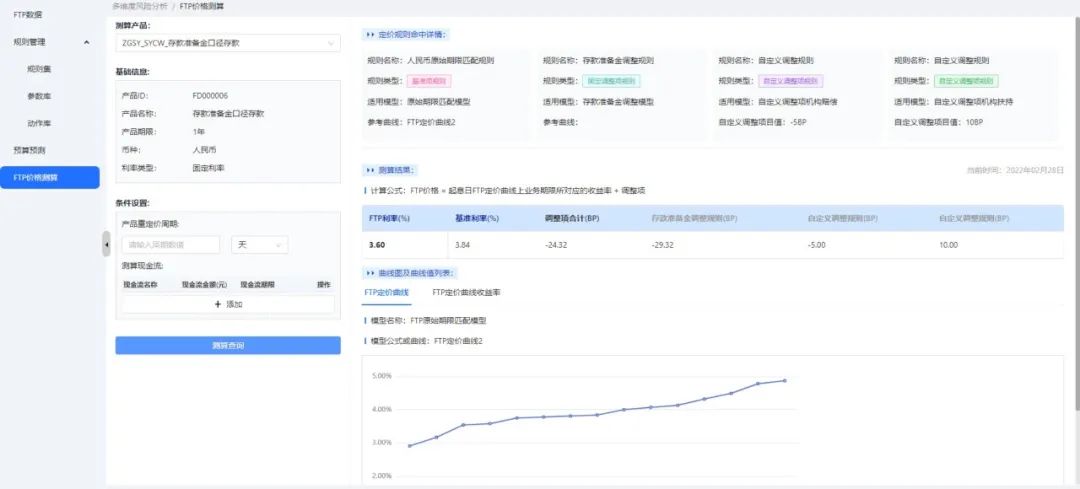This screenshot has width=1080, height=489.
Task: Open FTP数据 in the sidebar
Action: pos(28,14)
